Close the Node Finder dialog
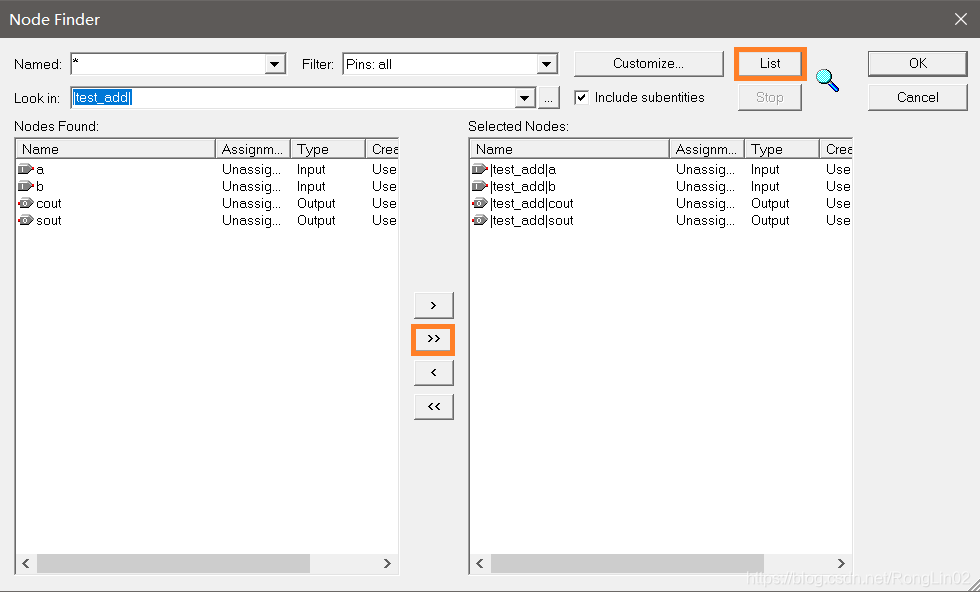The width and height of the screenshot is (980, 597). 961,19
